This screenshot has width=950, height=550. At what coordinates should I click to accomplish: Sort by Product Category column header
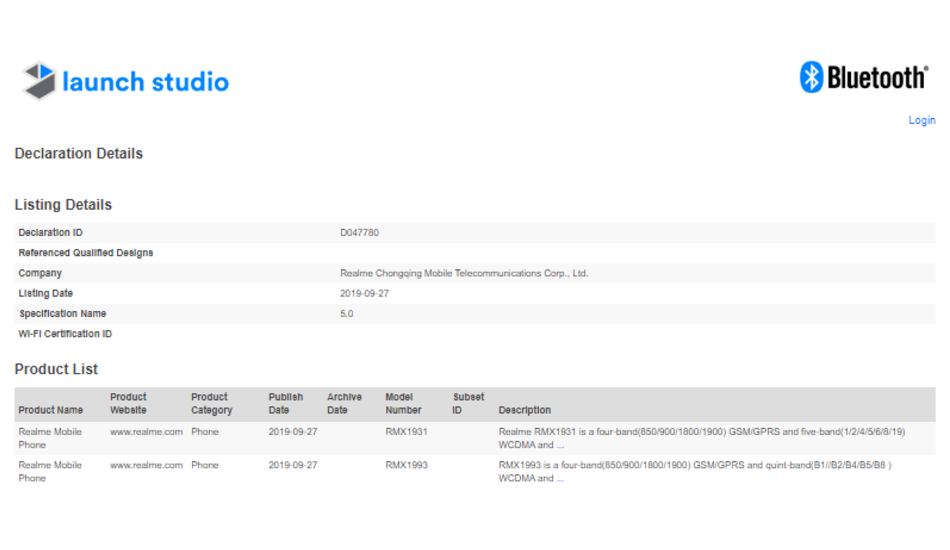click(x=211, y=404)
